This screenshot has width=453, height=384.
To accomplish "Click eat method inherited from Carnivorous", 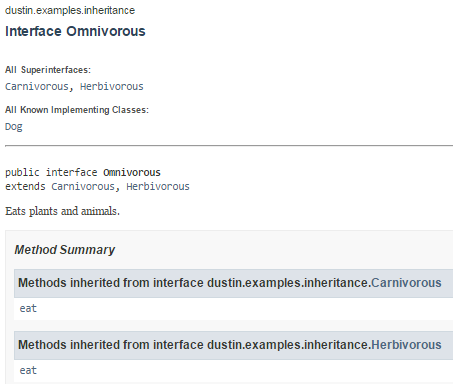I will pos(28,309).
